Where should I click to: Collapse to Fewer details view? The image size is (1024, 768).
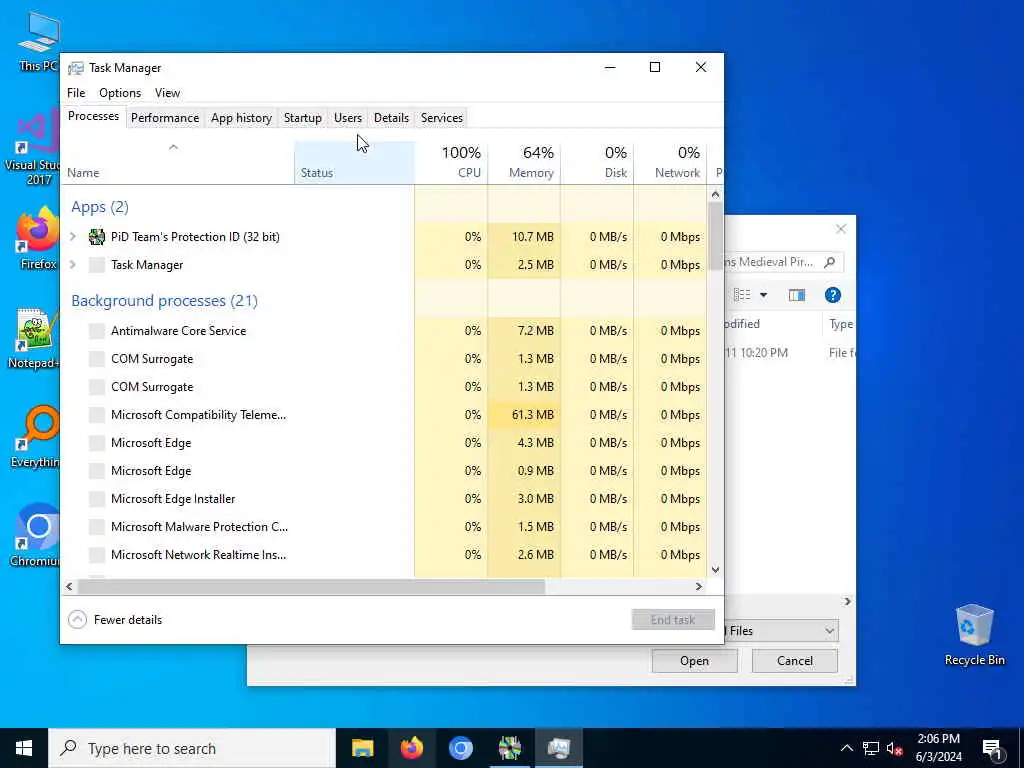click(115, 620)
